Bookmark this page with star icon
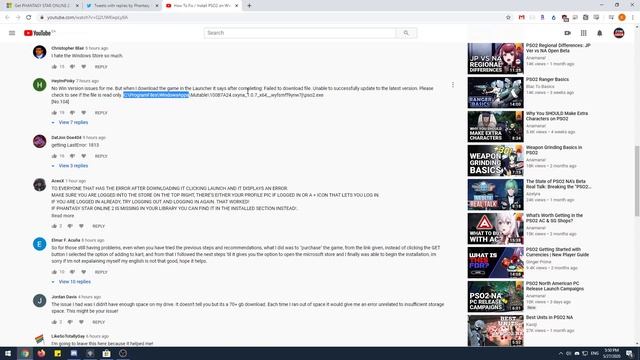The height and width of the screenshot is (360, 640). (508, 18)
